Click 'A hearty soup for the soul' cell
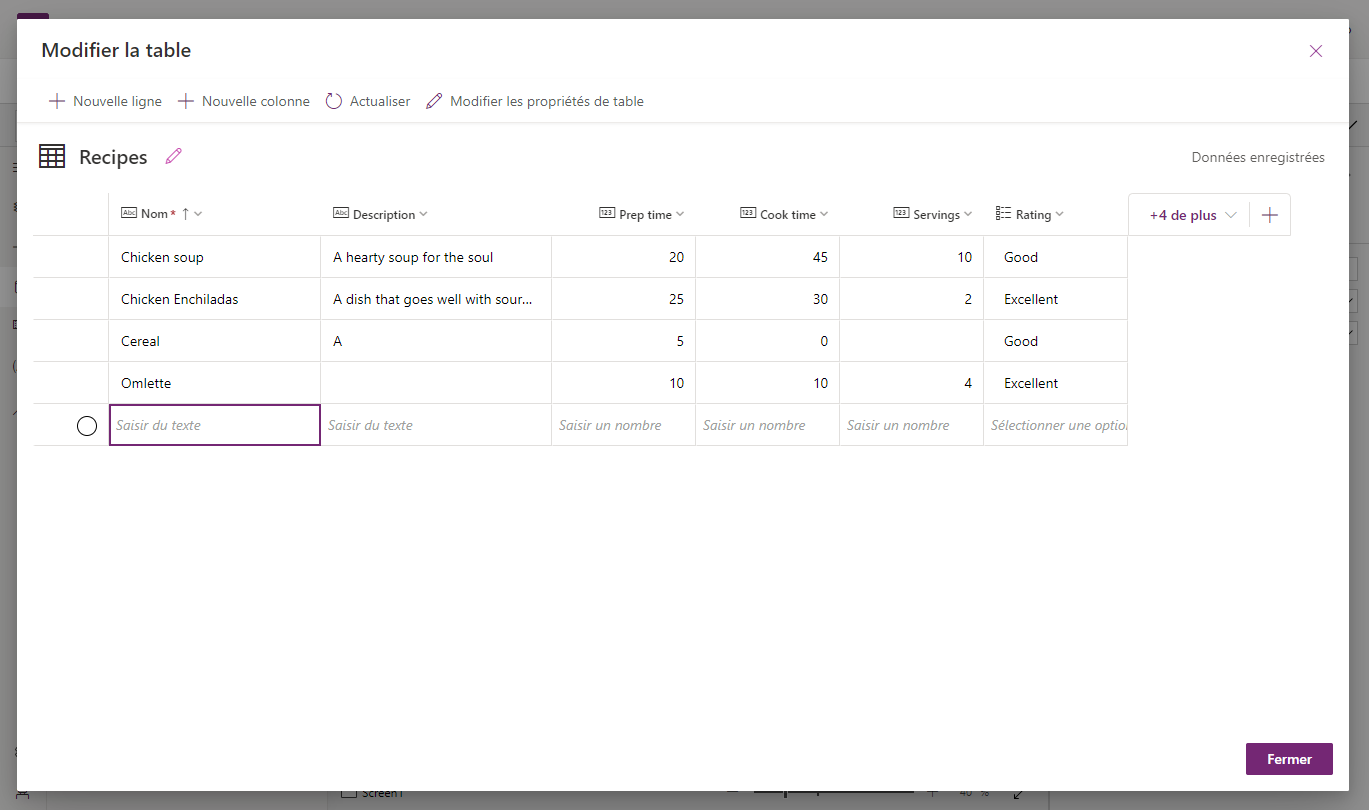 pos(436,257)
